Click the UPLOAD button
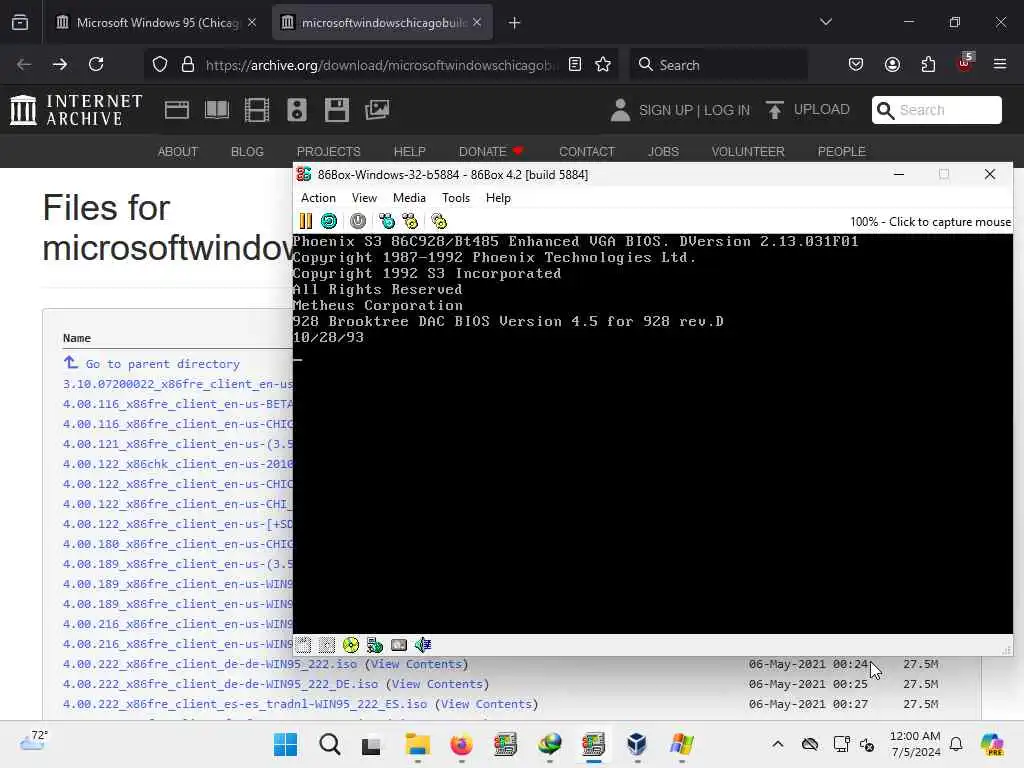1024x768 pixels. point(808,110)
